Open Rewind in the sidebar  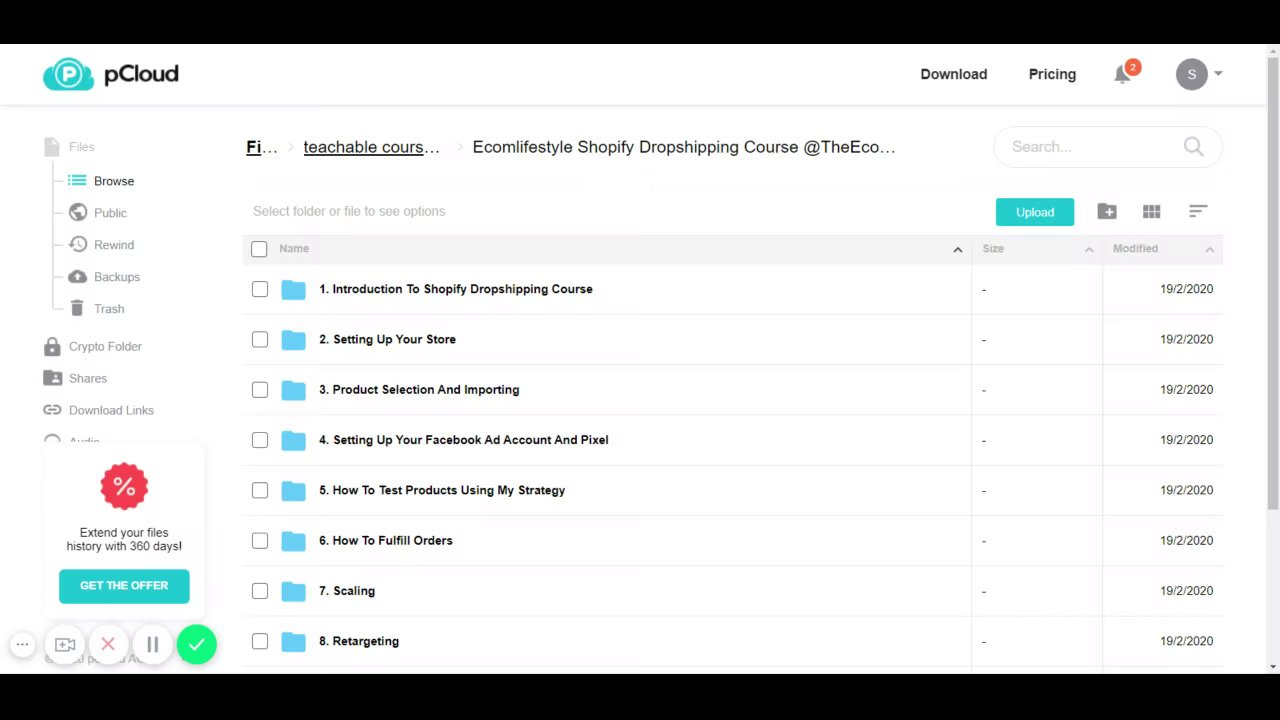click(114, 245)
